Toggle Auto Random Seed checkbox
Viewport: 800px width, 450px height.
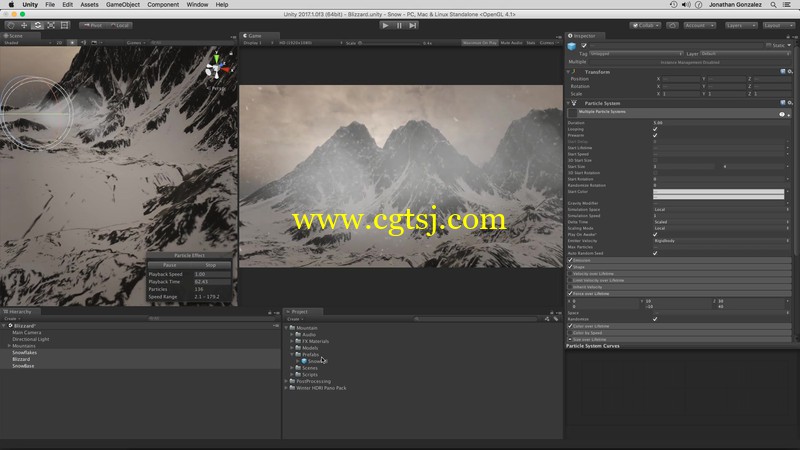pos(655,253)
